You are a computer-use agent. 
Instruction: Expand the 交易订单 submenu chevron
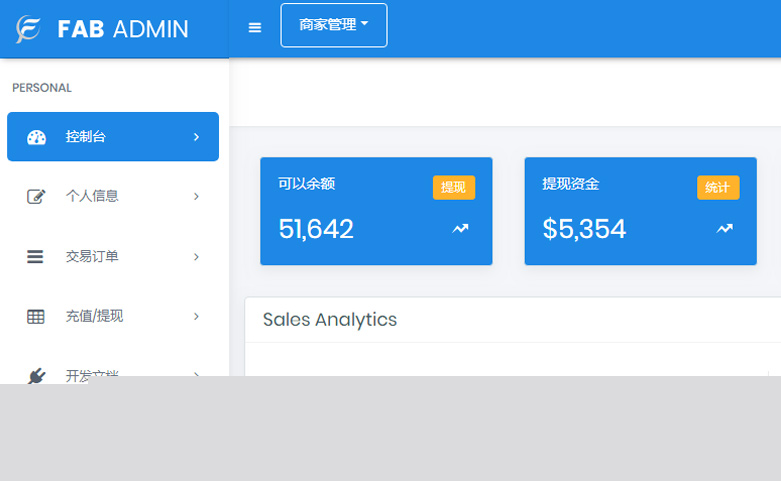coord(196,257)
